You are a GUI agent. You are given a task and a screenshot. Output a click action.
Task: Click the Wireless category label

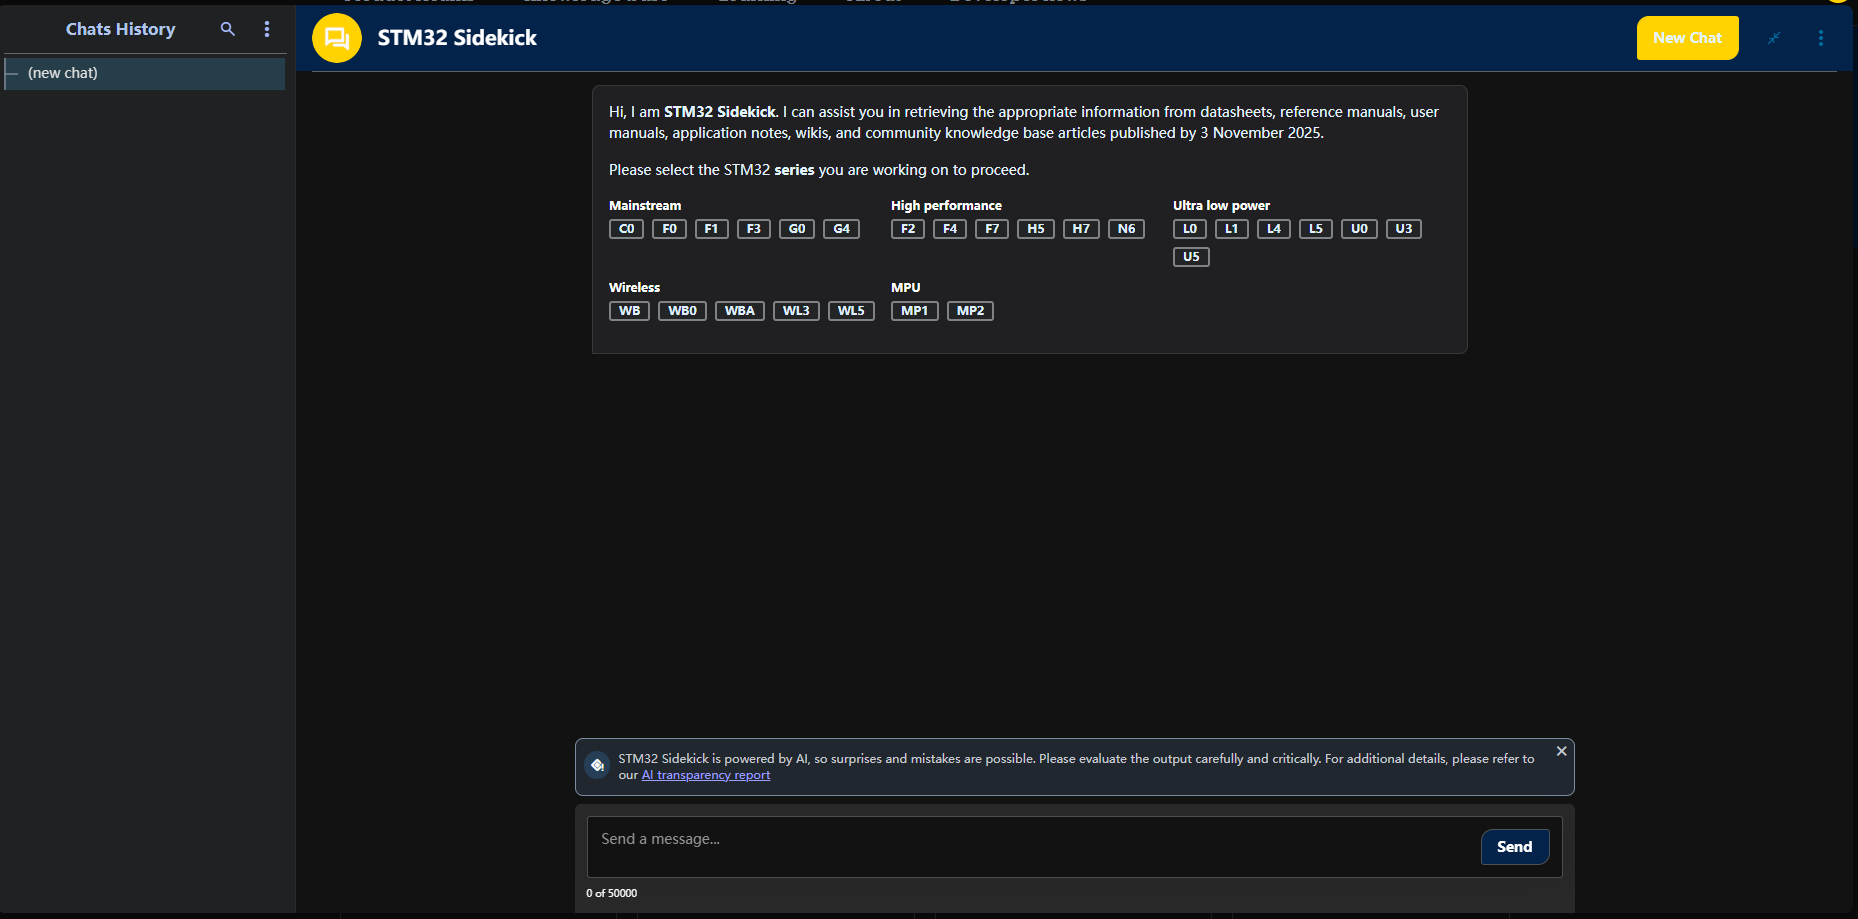pos(634,287)
